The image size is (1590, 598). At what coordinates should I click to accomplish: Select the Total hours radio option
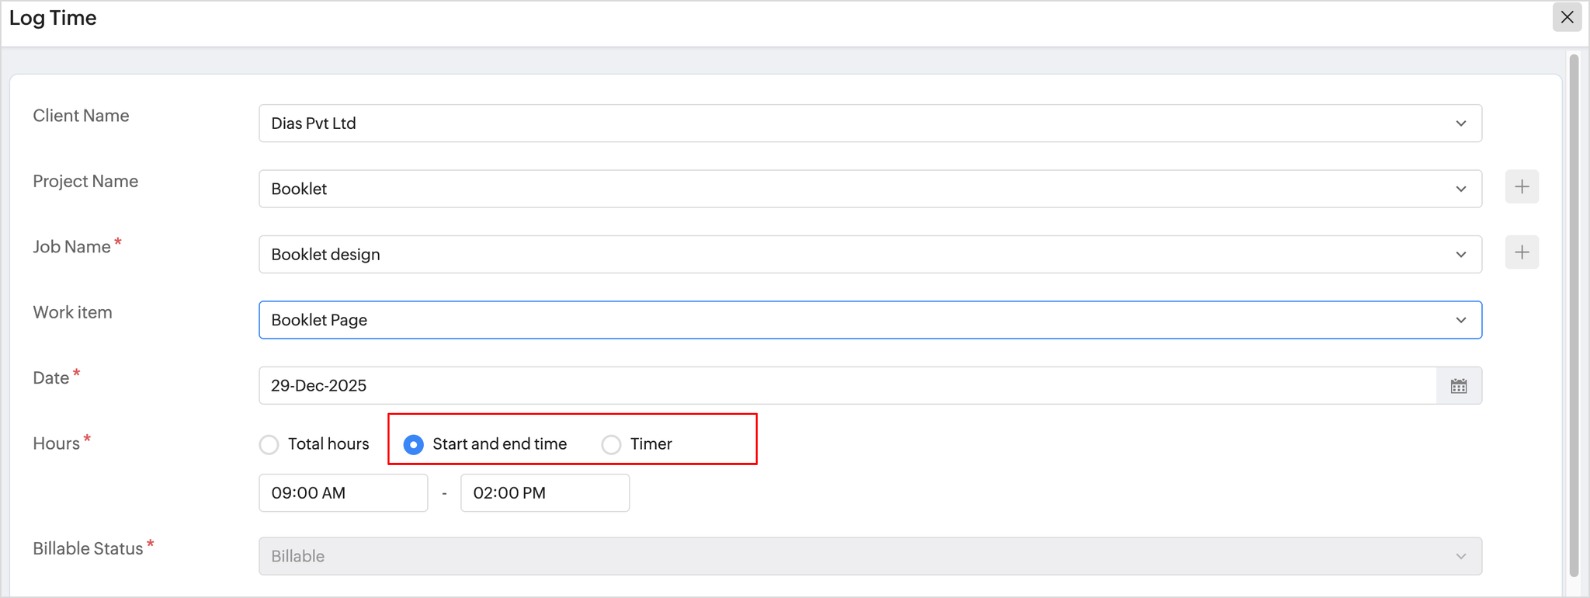pos(269,445)
